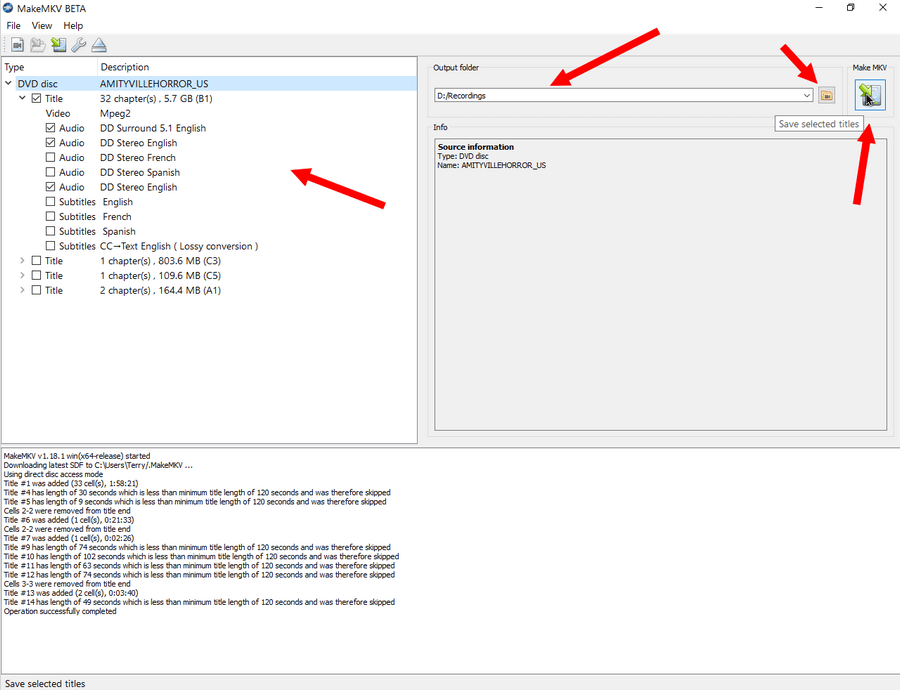
Task: Click the MakeMKV app icon in title bar
Action: pyautogui.click(x=8, y=8)
